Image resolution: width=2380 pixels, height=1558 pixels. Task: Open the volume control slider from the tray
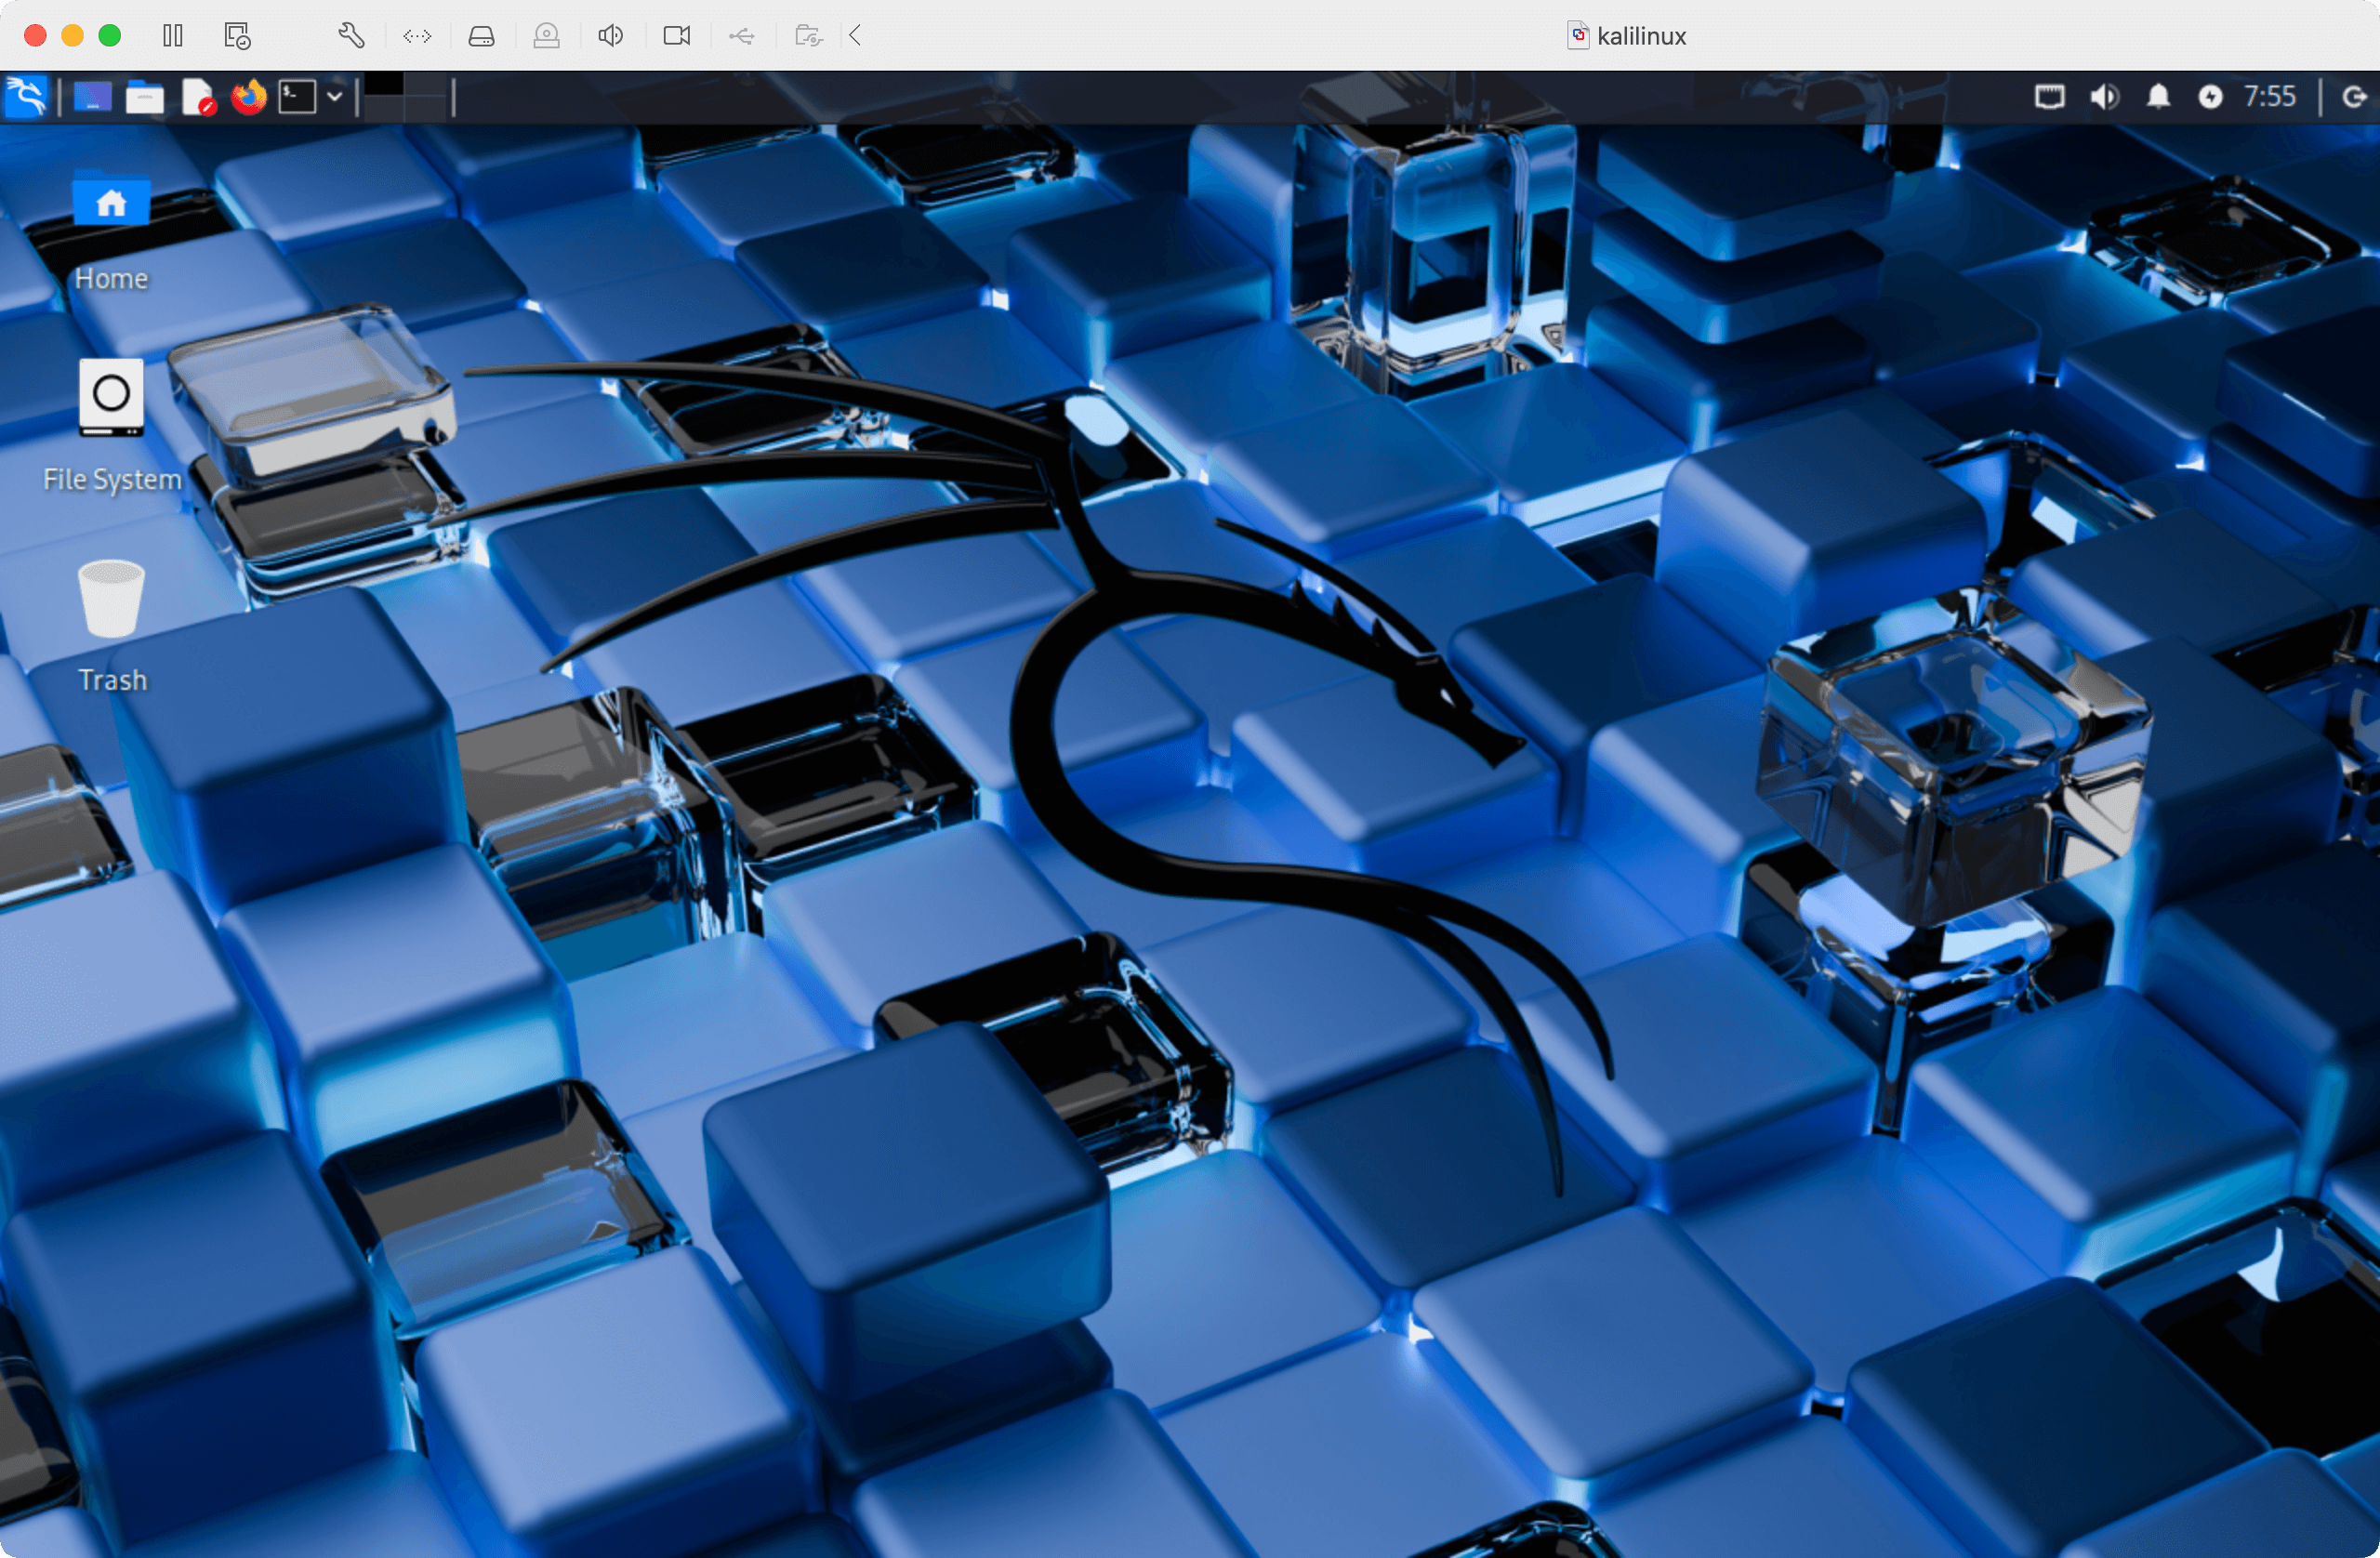click(x=2104, y=96)
